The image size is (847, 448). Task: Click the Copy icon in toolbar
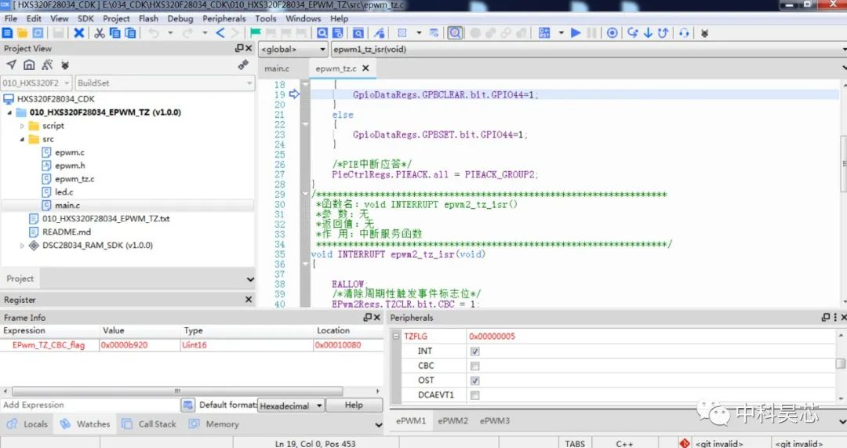coord(115,33)
